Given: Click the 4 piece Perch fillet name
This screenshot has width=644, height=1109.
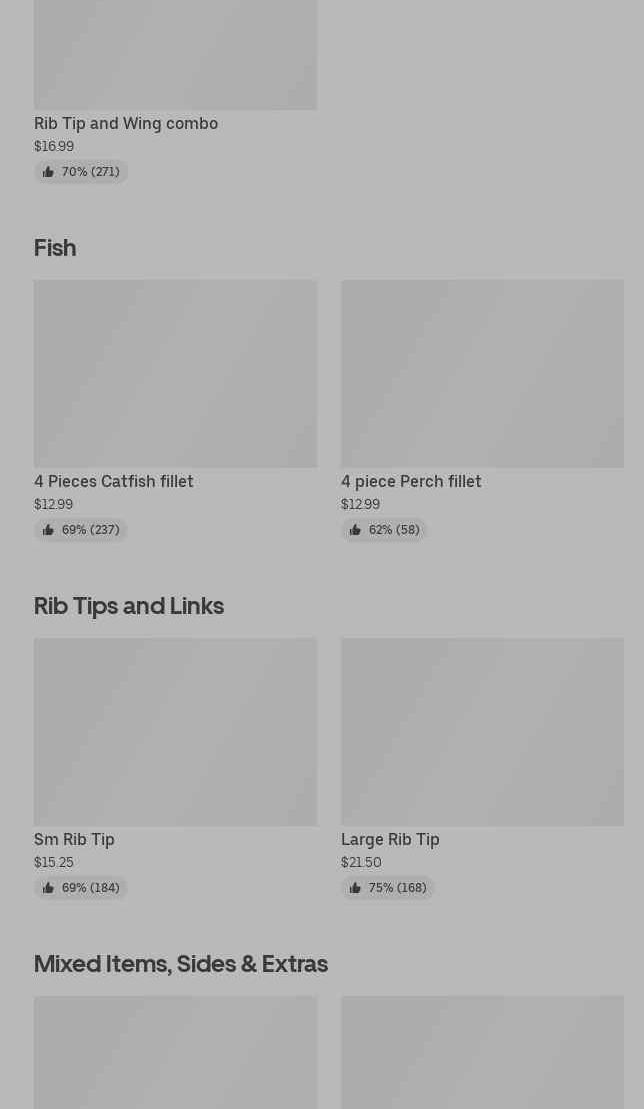Looking at the screenshot, I should 411,481.
